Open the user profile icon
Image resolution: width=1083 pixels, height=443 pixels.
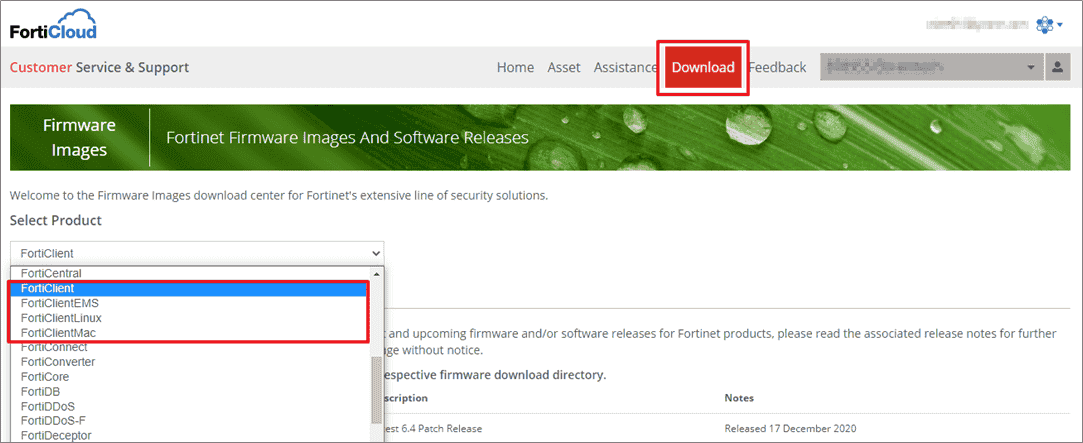(x=1057, y=67)
